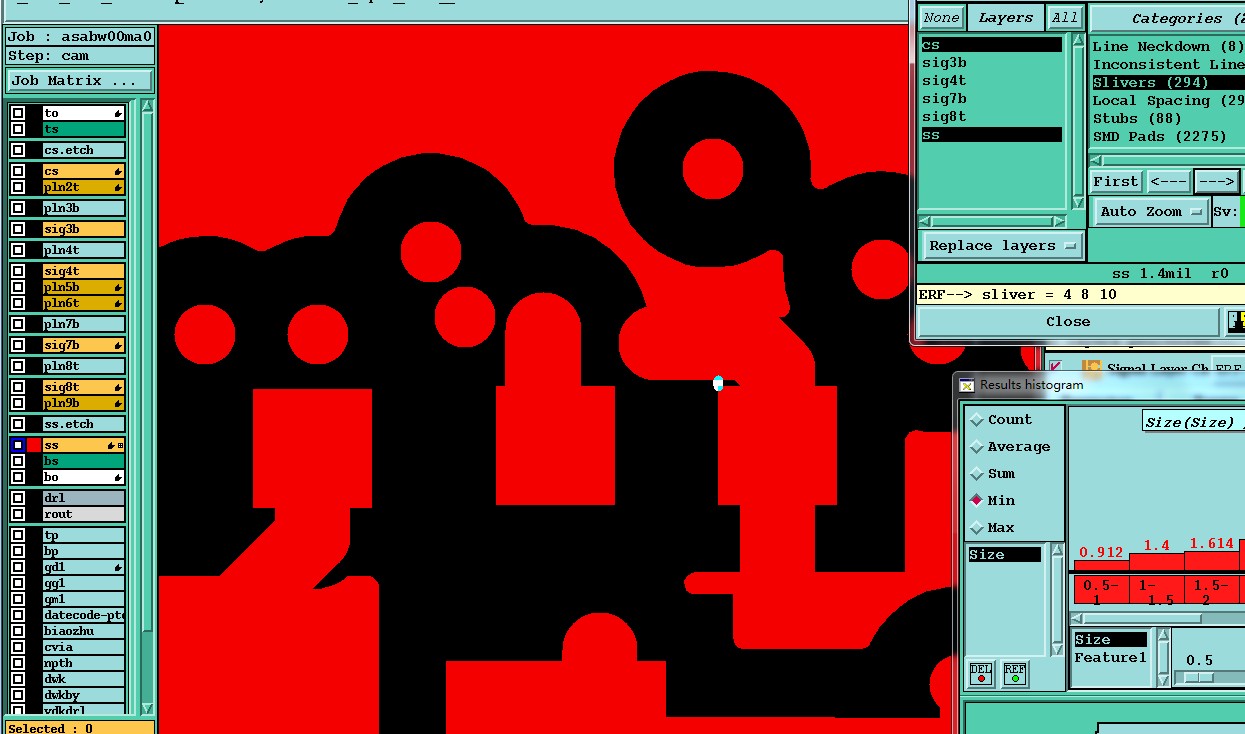
Task: Select Slivers (294) category
Action: [1168, 83]
